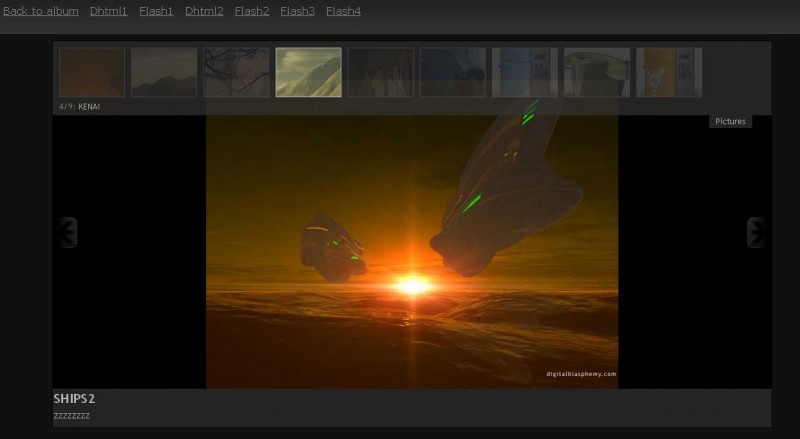Open the Dhtml2 link
The height and width of the screenshot is (439, 800).
(x=204, y=11)
